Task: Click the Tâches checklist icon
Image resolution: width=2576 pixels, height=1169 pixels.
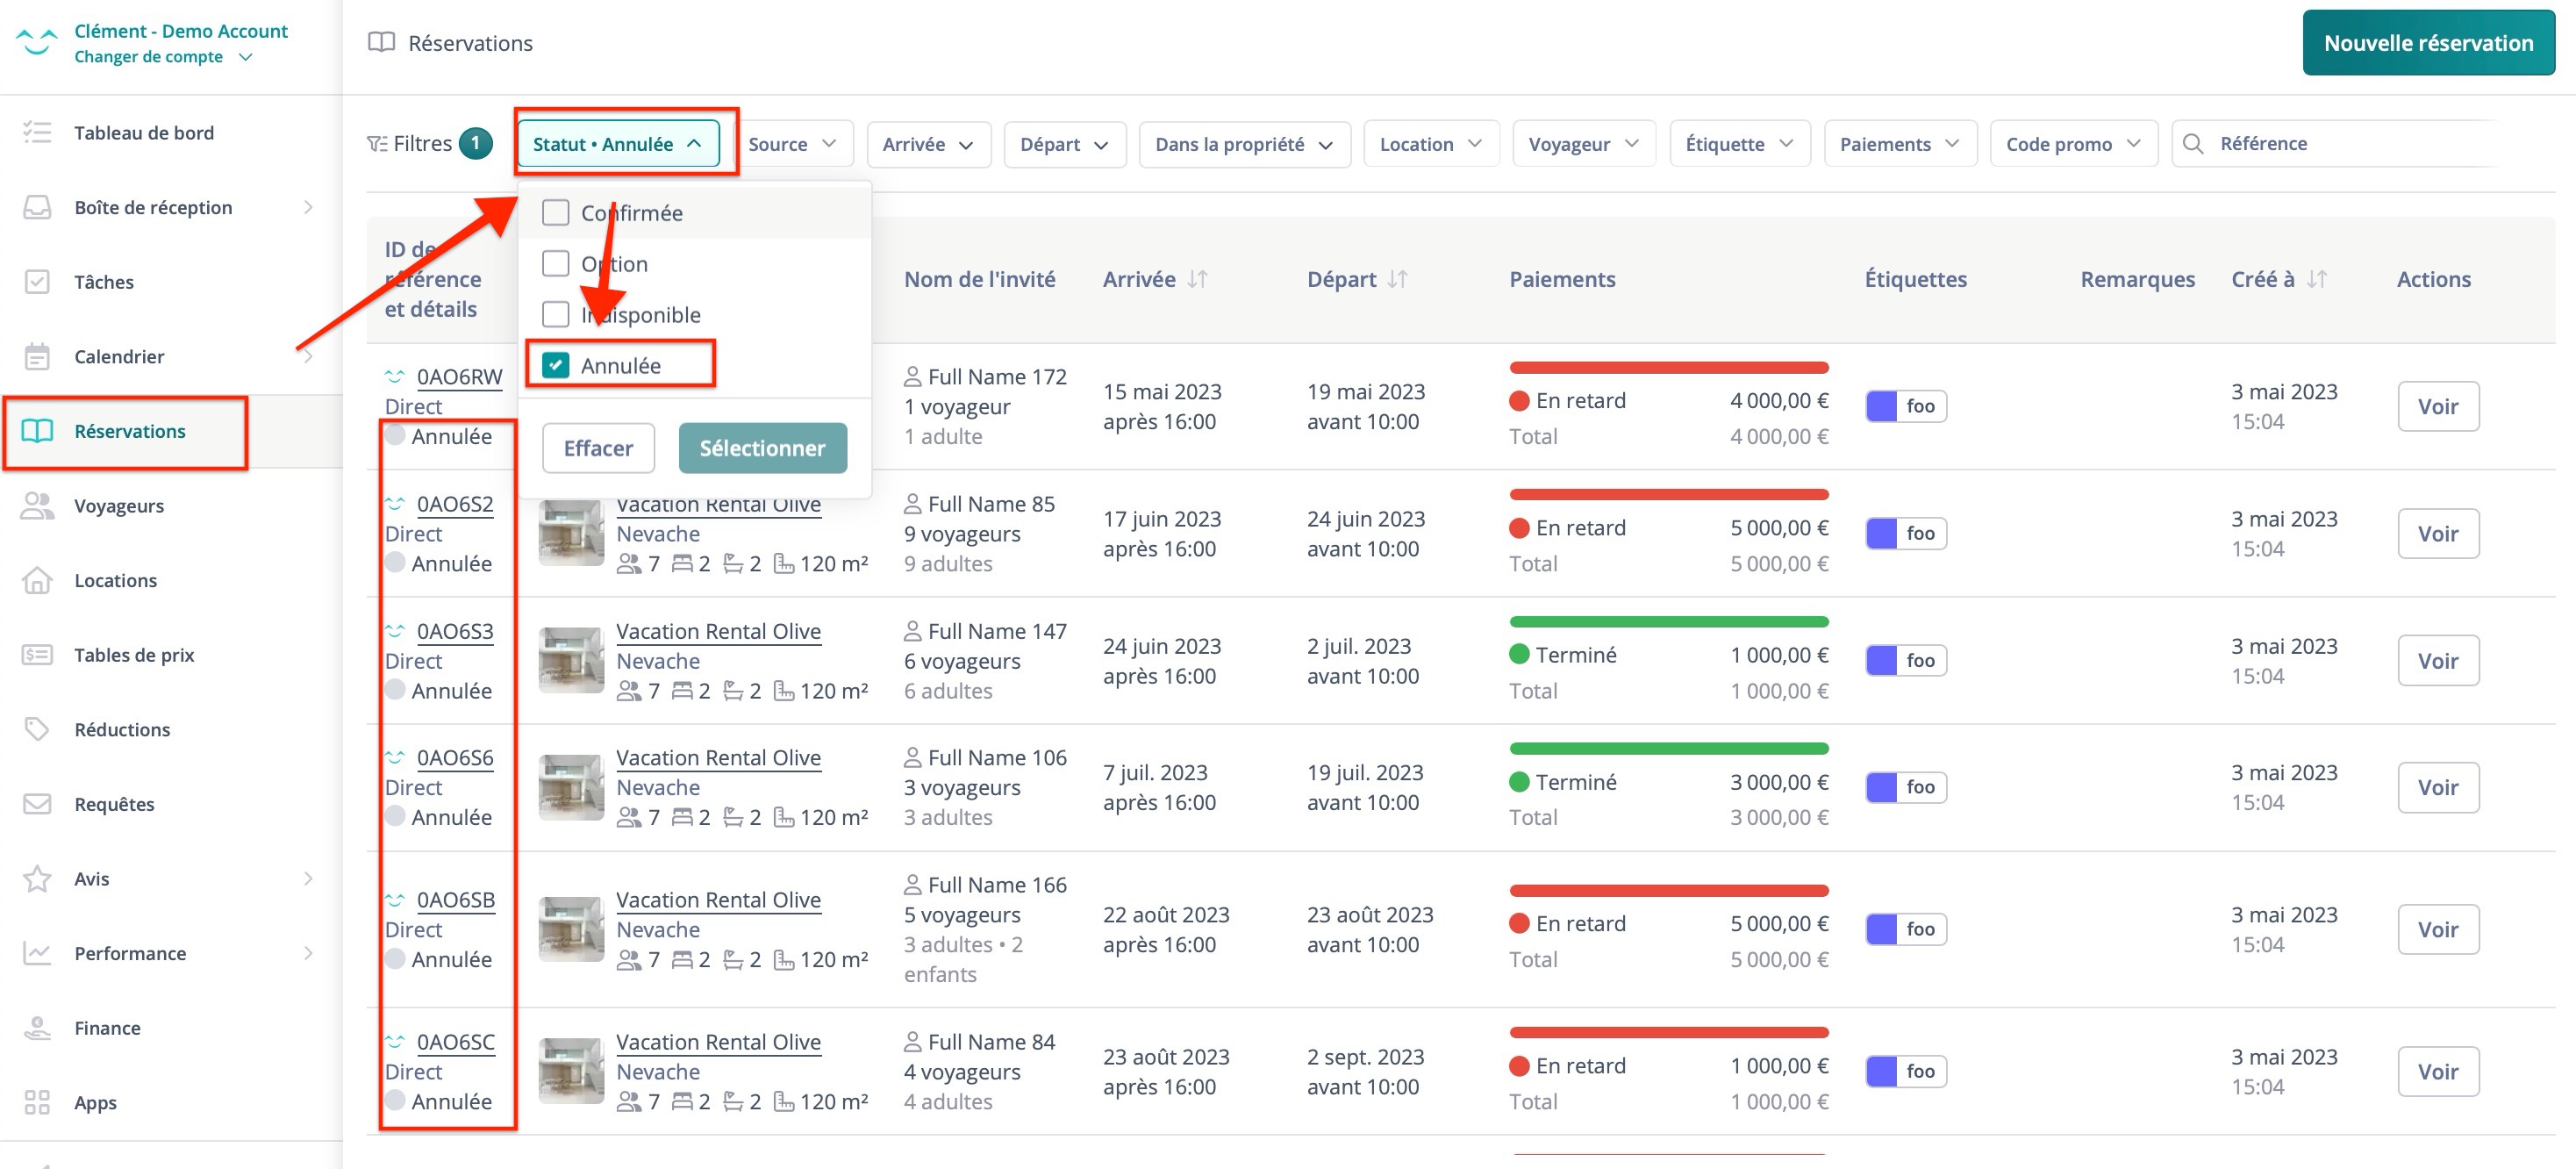Action: point(37,282)
